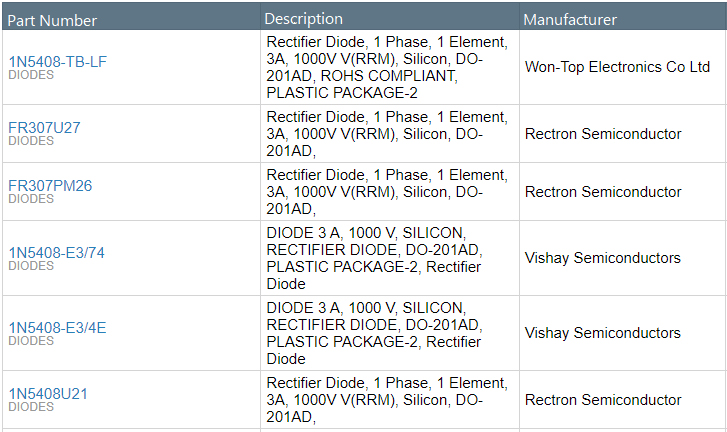Click the description of 1N5408-TB-LF
Screen dimensions: 727x432
click(388, 67)
